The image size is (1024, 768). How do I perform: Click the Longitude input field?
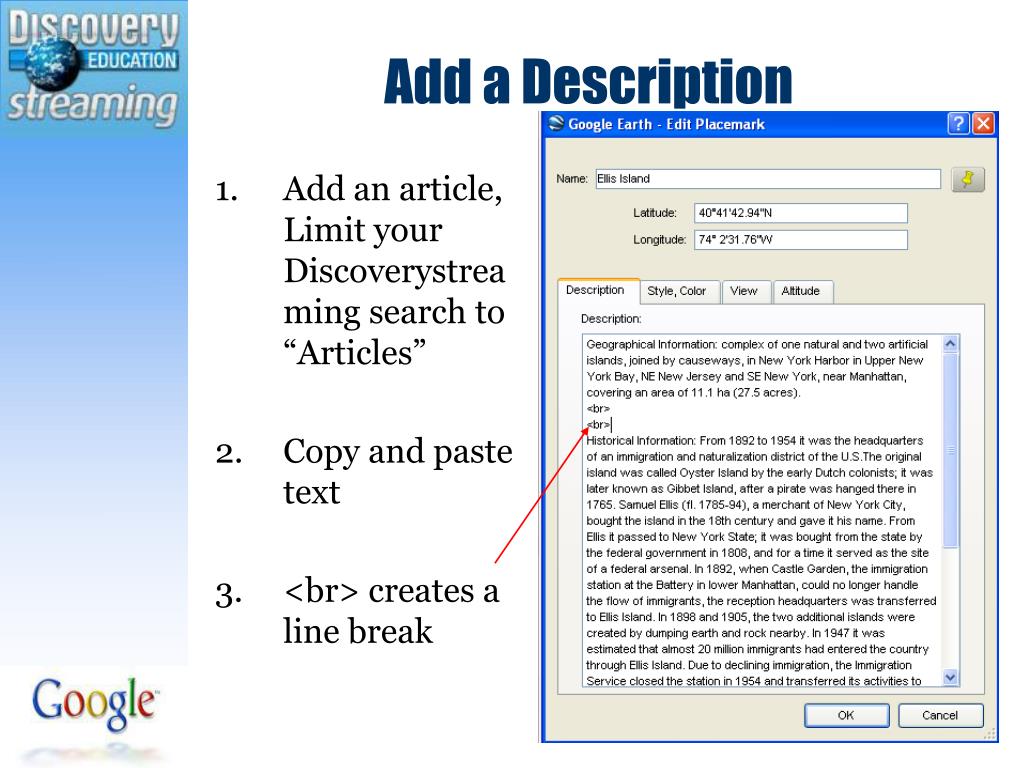click(801, 240)
